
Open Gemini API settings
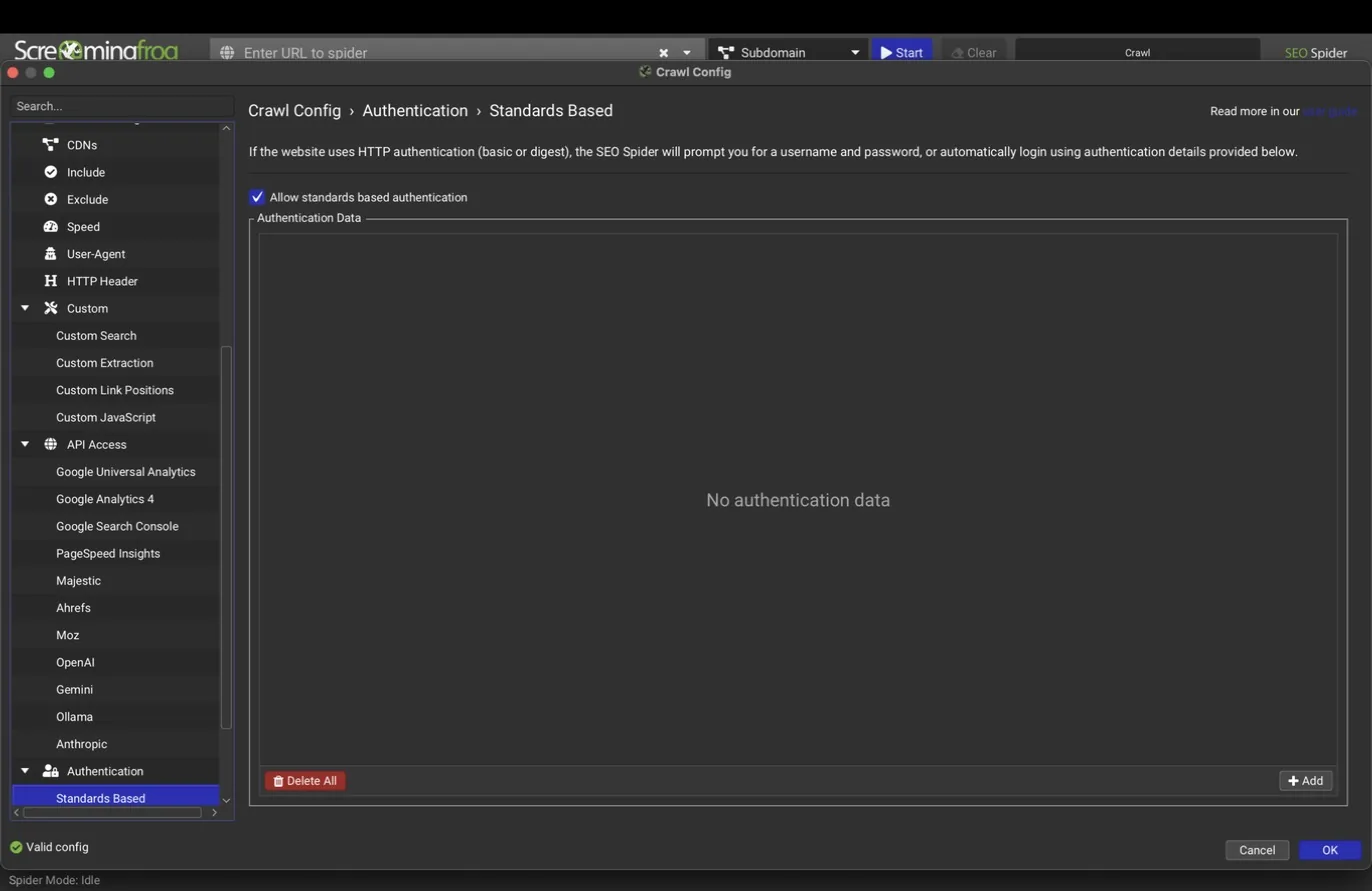[74, 689]
